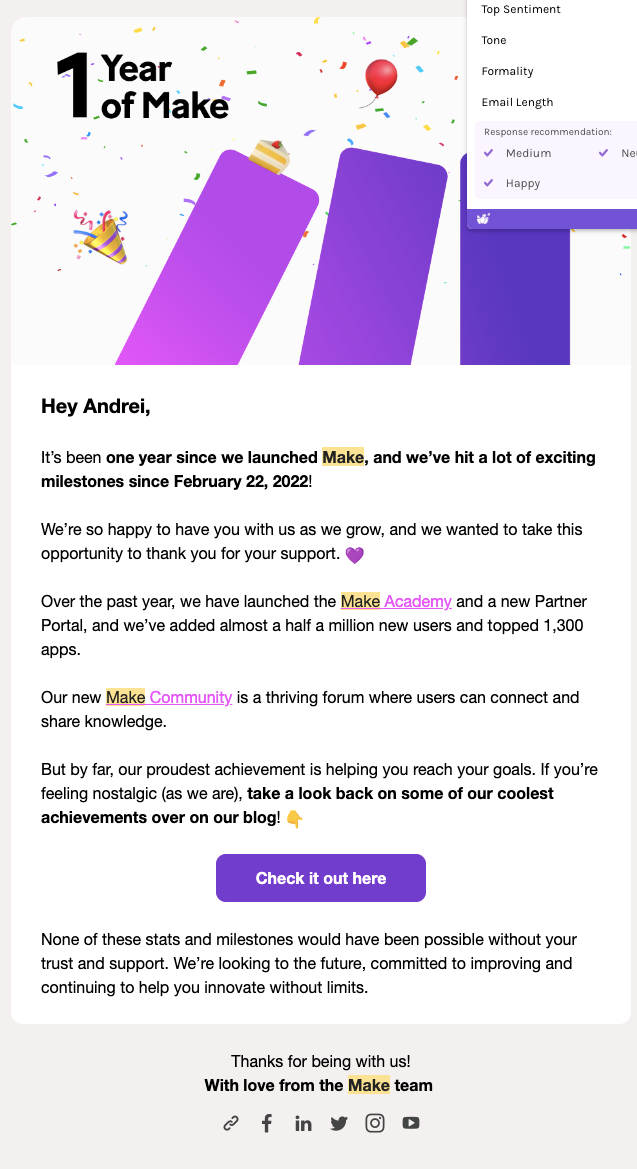Click the Response recommendation label

pyautogui.click(x=547, y=132)
